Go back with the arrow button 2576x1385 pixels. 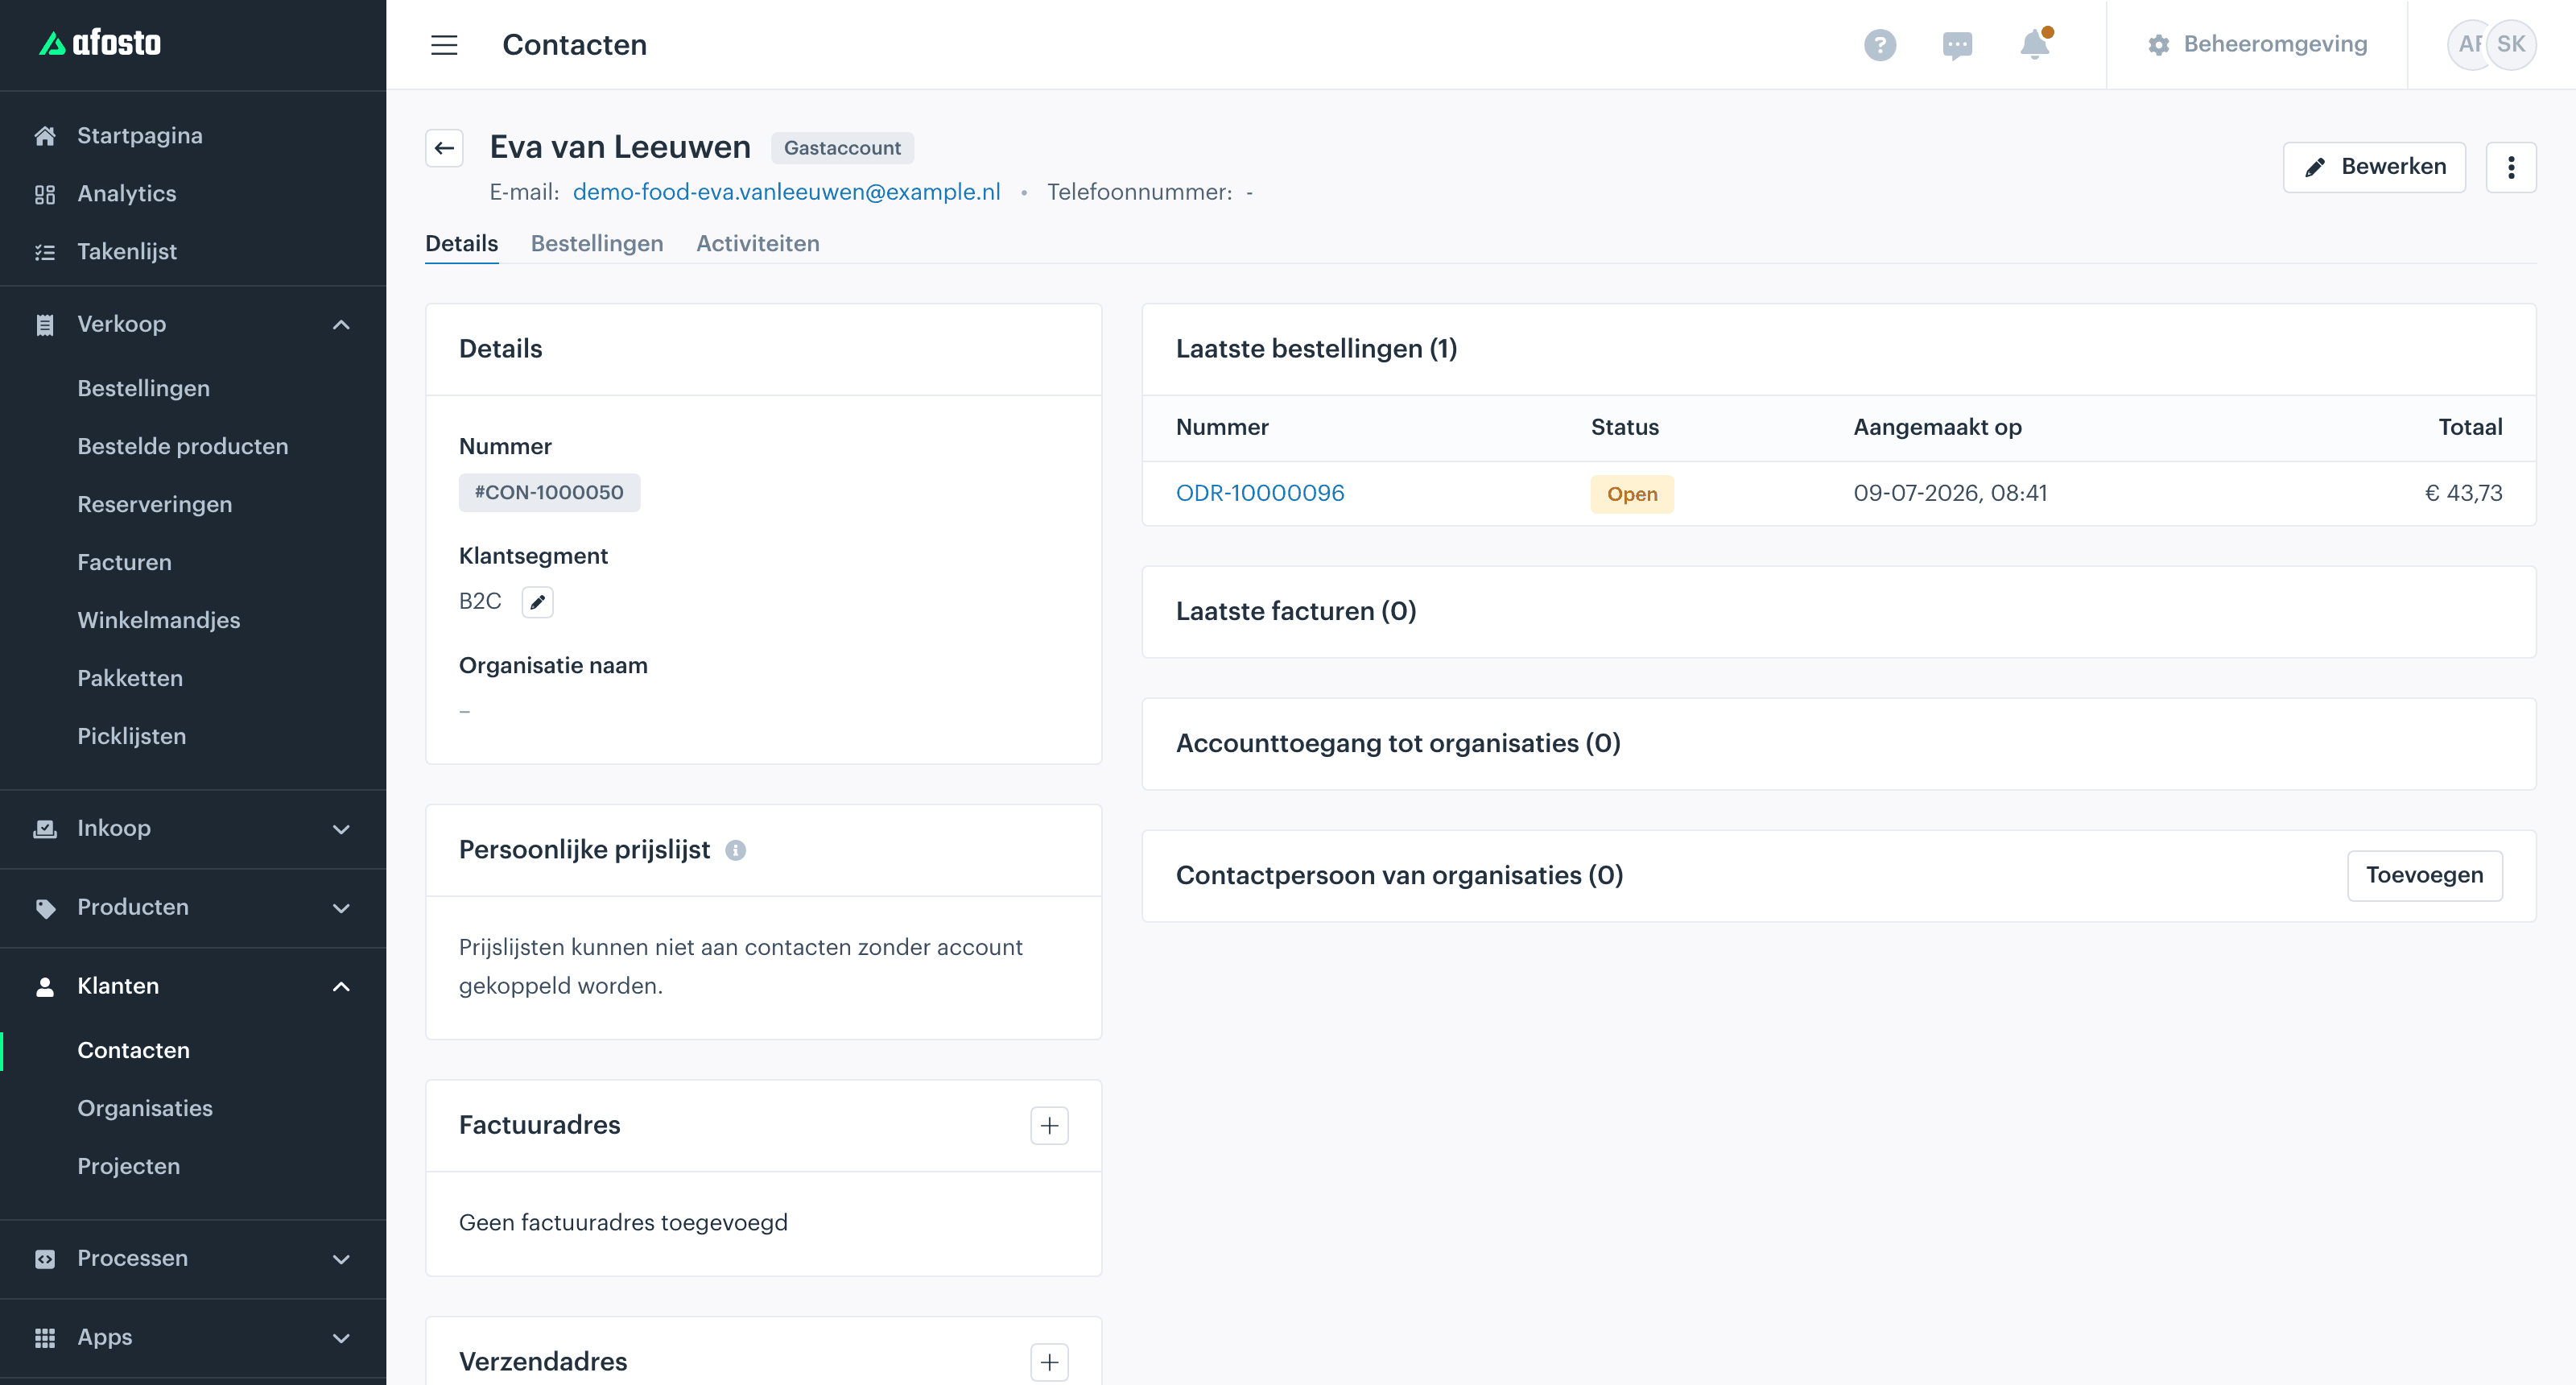pyautogui.click(x=444, y=148)
